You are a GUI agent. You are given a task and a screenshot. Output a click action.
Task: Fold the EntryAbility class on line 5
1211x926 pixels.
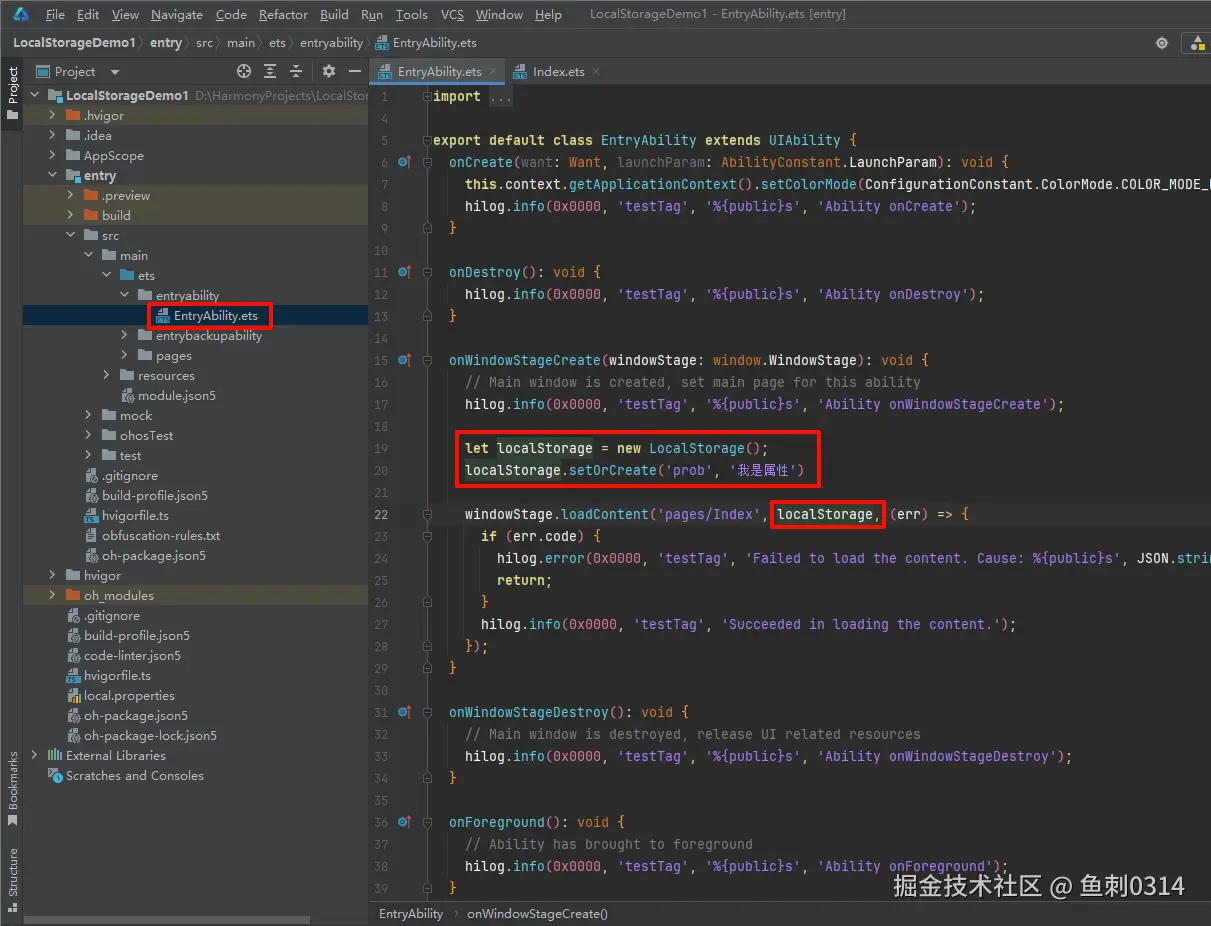[x=426, y=140]
